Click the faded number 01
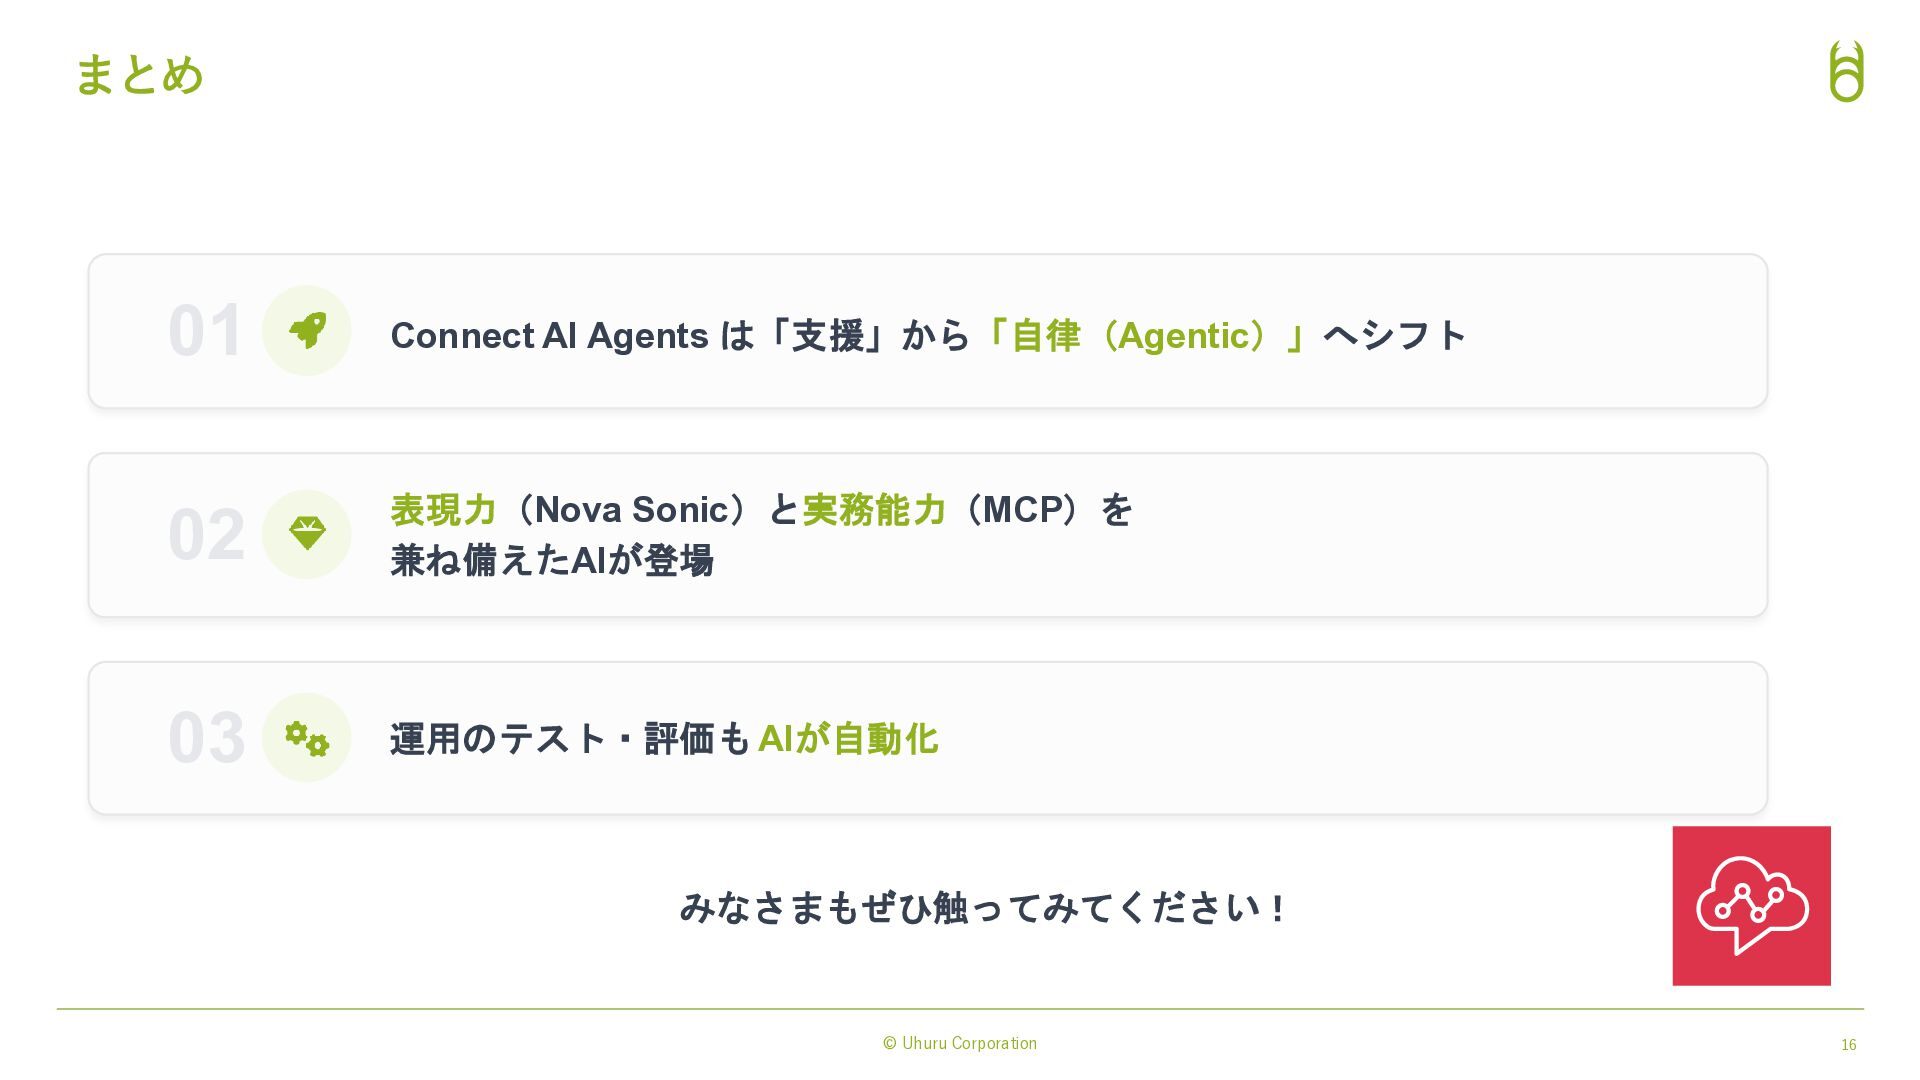The width and height of the screenshot is (1920, 1080). click(x=205, y=331)
